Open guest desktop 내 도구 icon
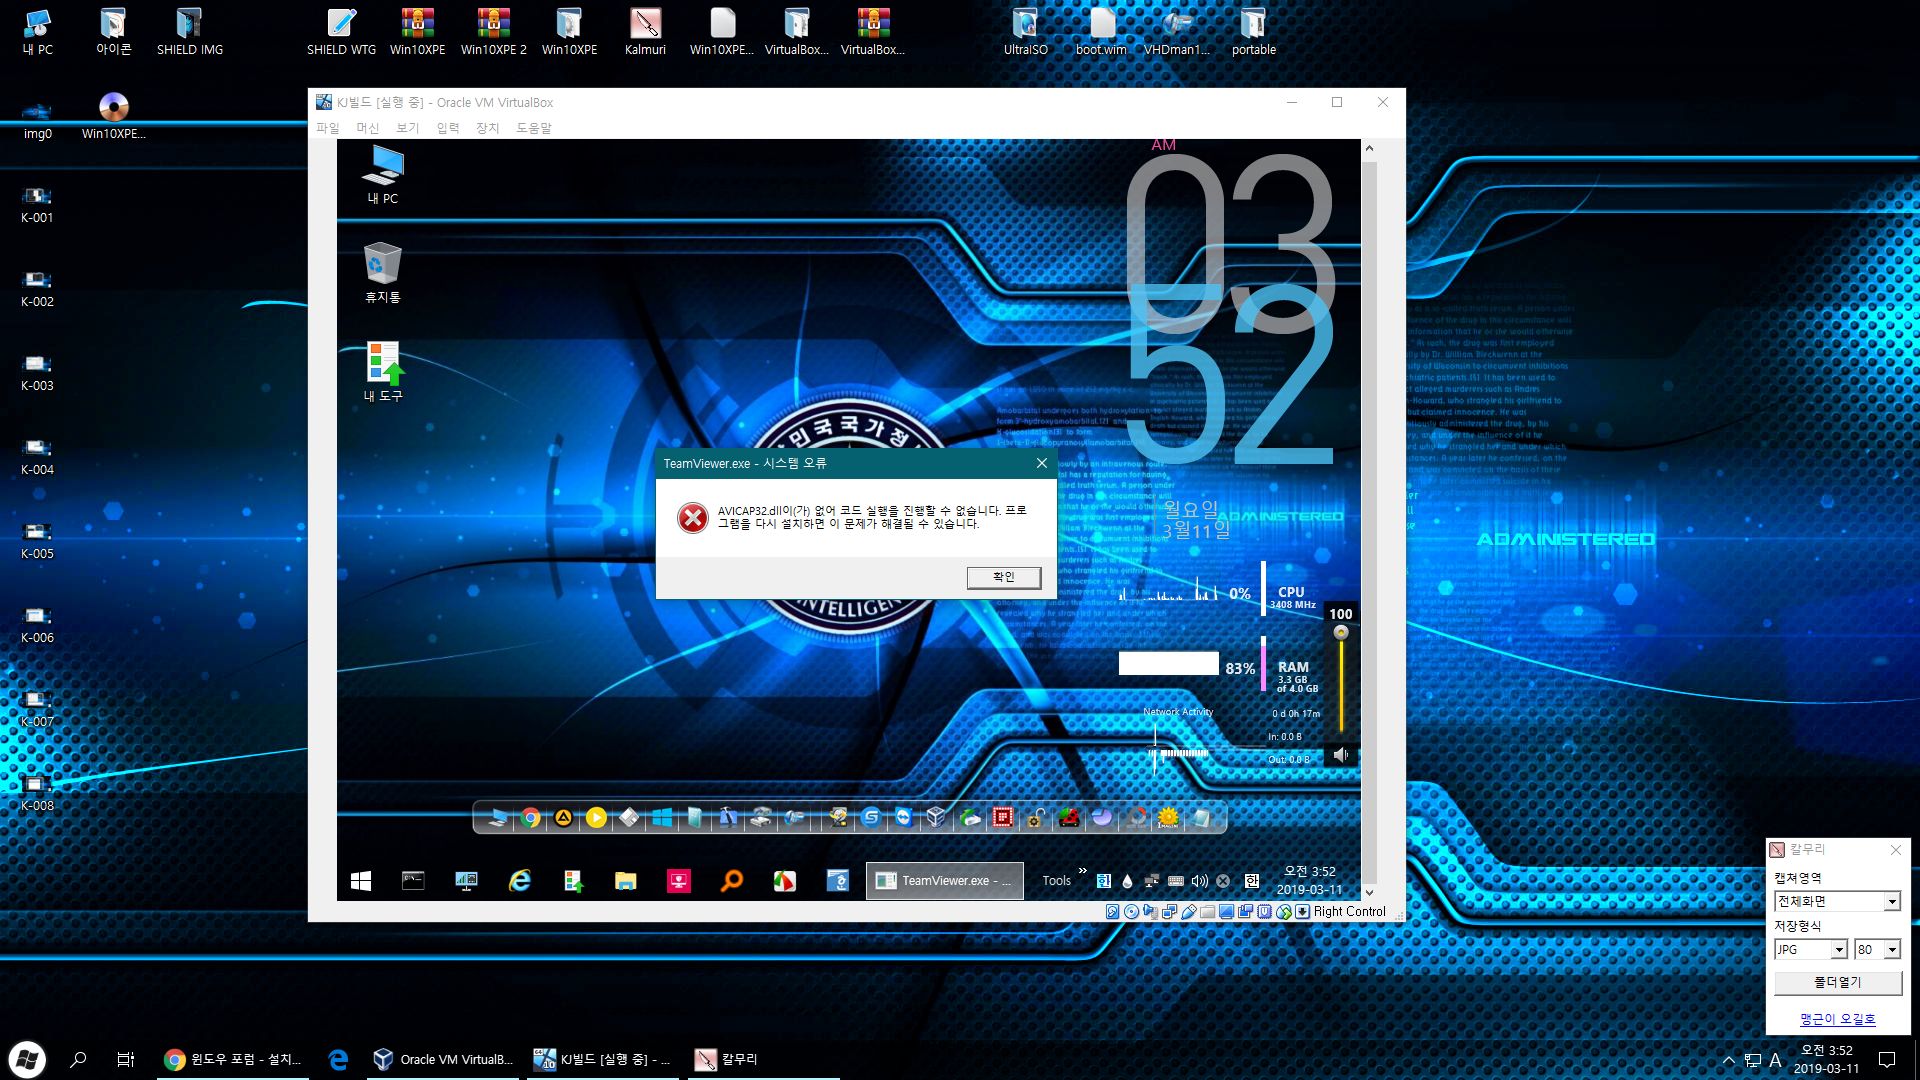The height and width of the screenshot is (1080, 1920). [383, 372]
